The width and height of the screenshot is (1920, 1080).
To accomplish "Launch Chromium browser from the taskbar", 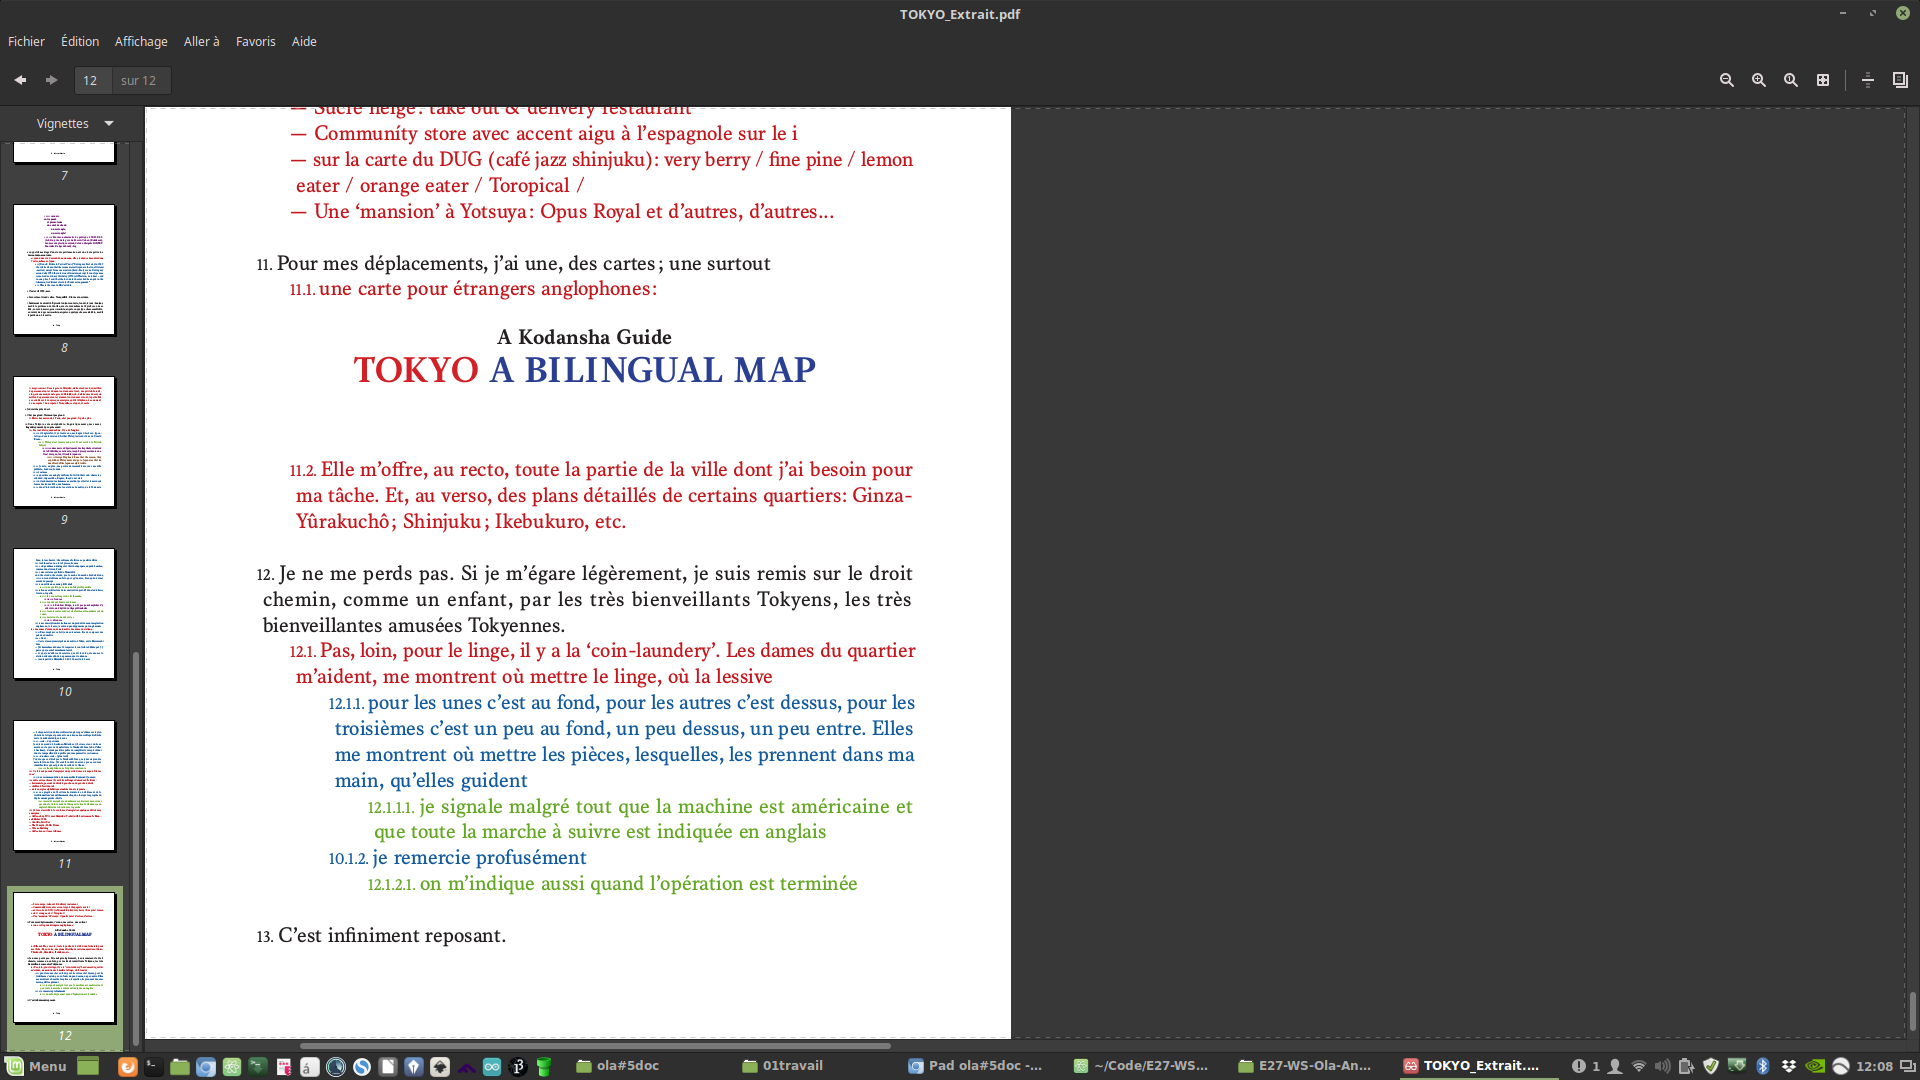I will pyautogui.click(x=206, y=1066).
